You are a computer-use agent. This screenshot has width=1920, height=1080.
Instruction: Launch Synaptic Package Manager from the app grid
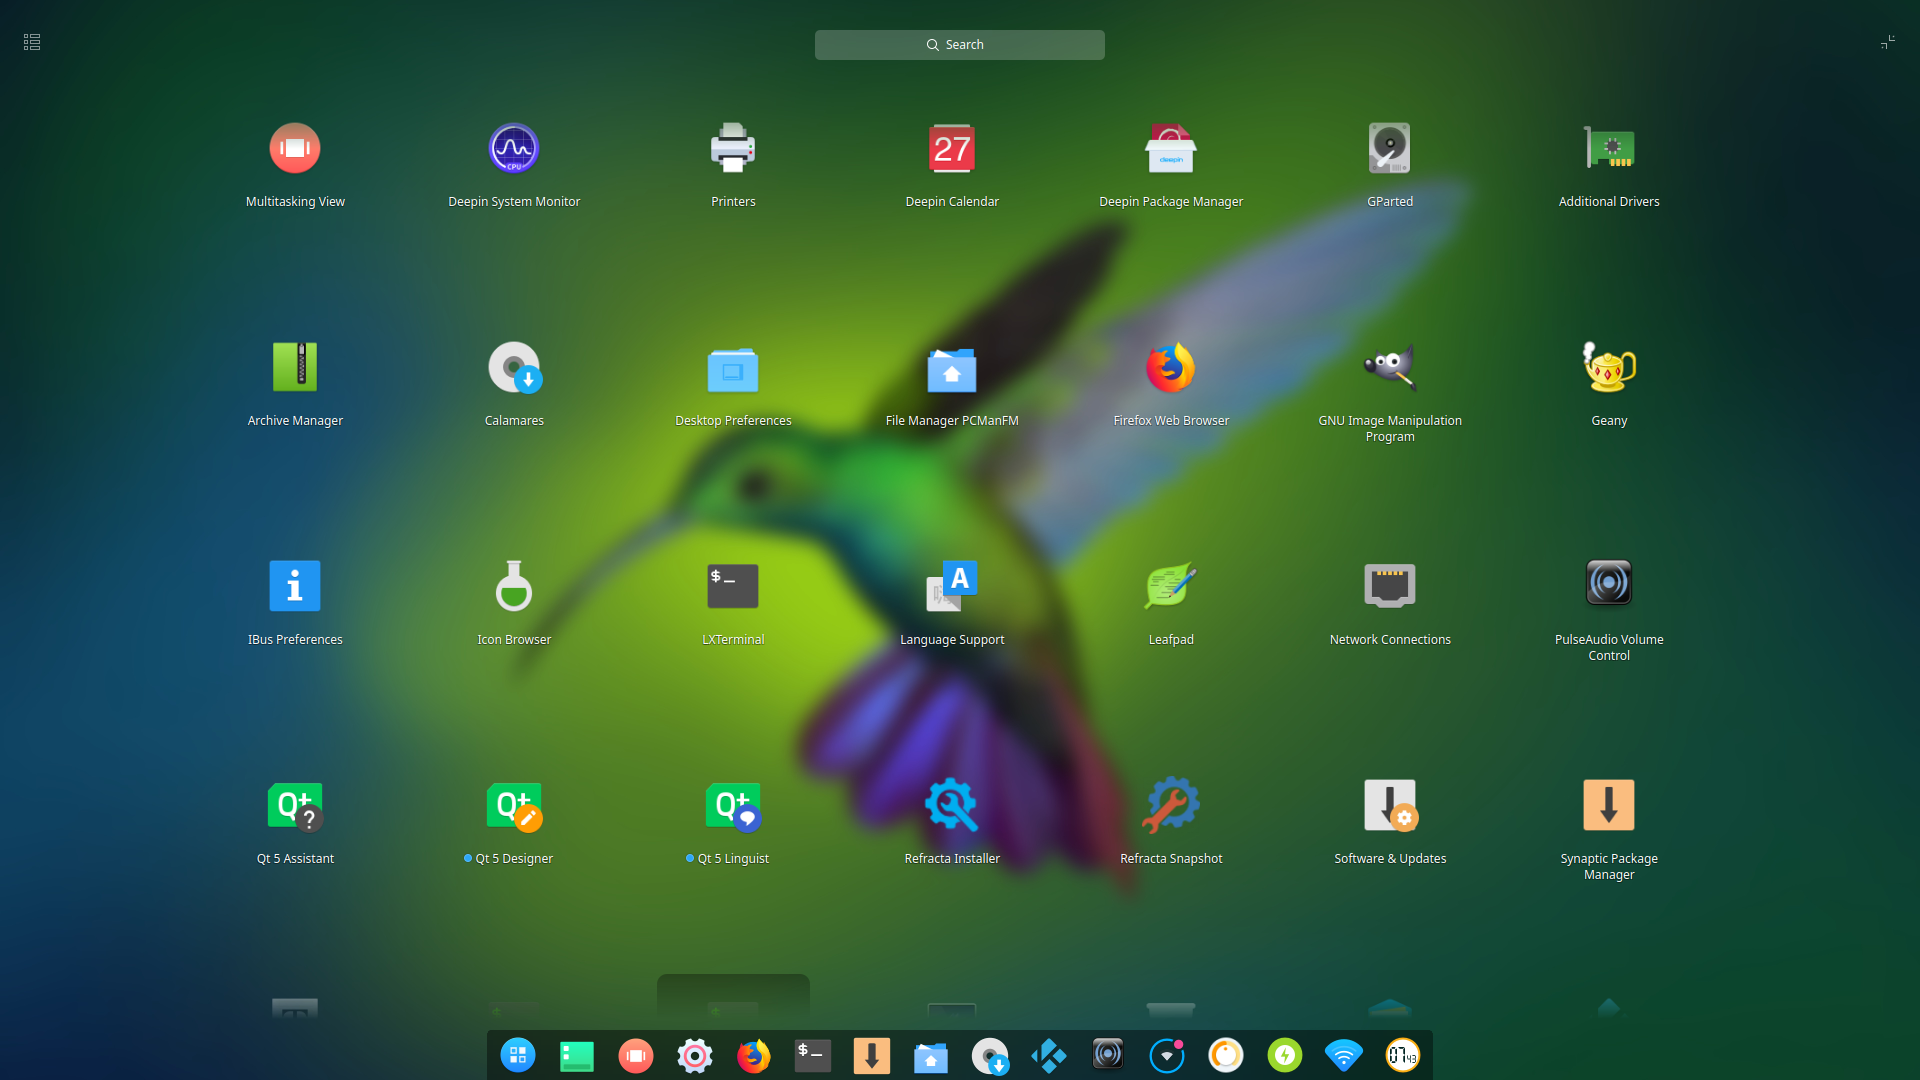click(1609, 805)
